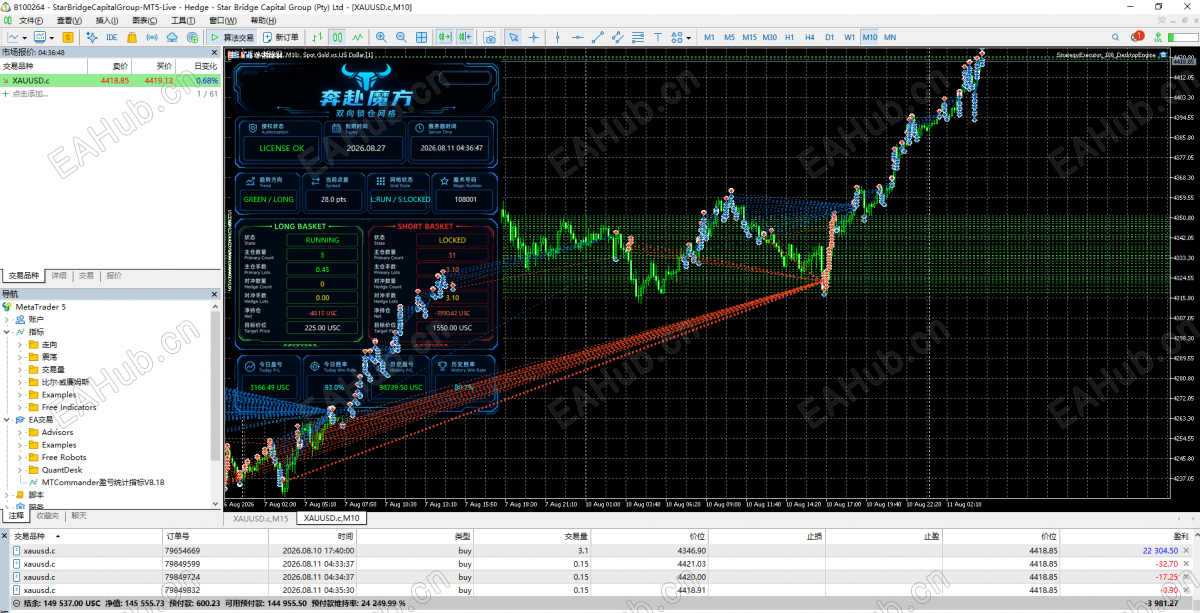Collapse the 指标 indicators node
The image size is (1200, 613).
pos(8,331)
